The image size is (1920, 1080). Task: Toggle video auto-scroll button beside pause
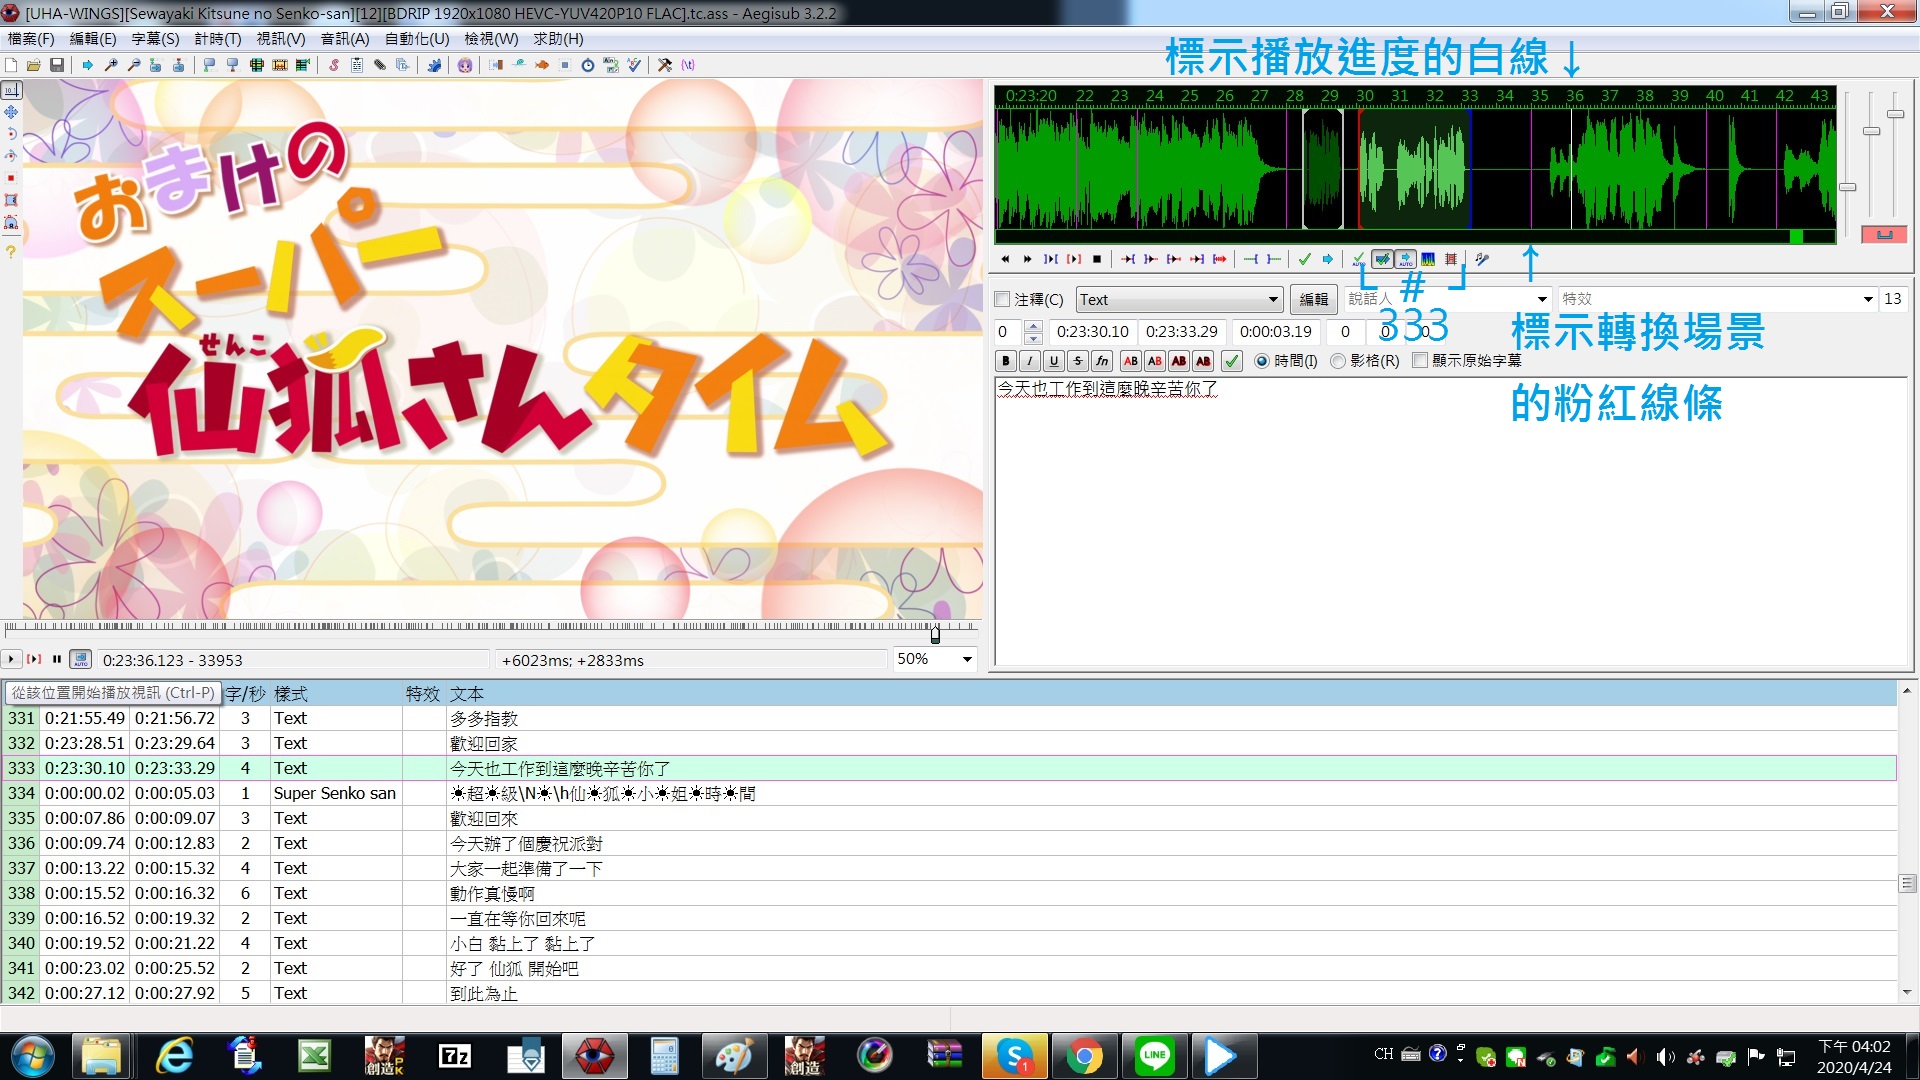click(x=81, y=659)
